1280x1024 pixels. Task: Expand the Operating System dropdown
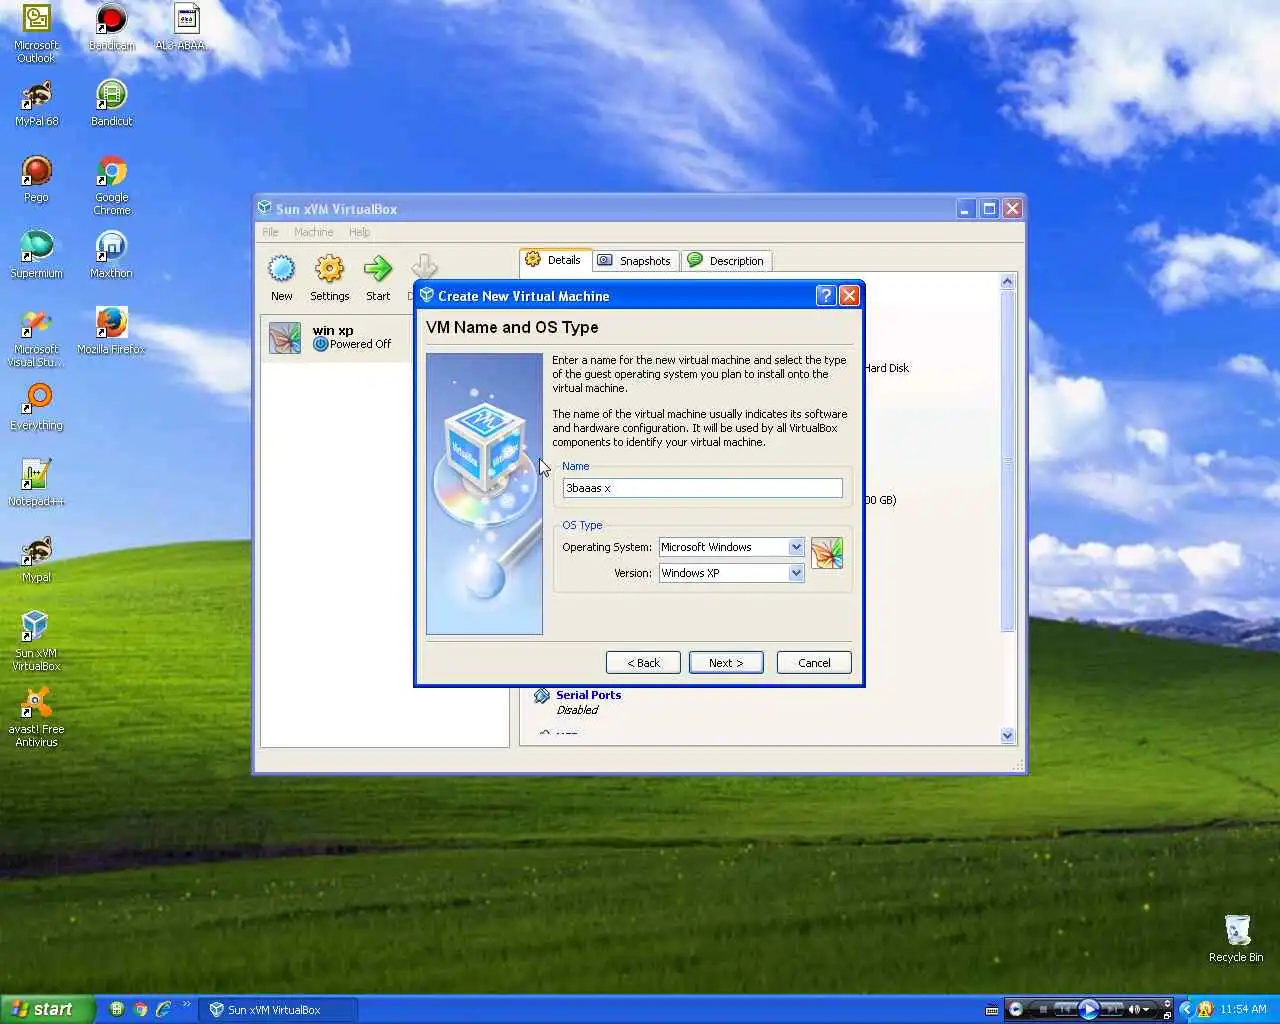[x=796, y=547]
